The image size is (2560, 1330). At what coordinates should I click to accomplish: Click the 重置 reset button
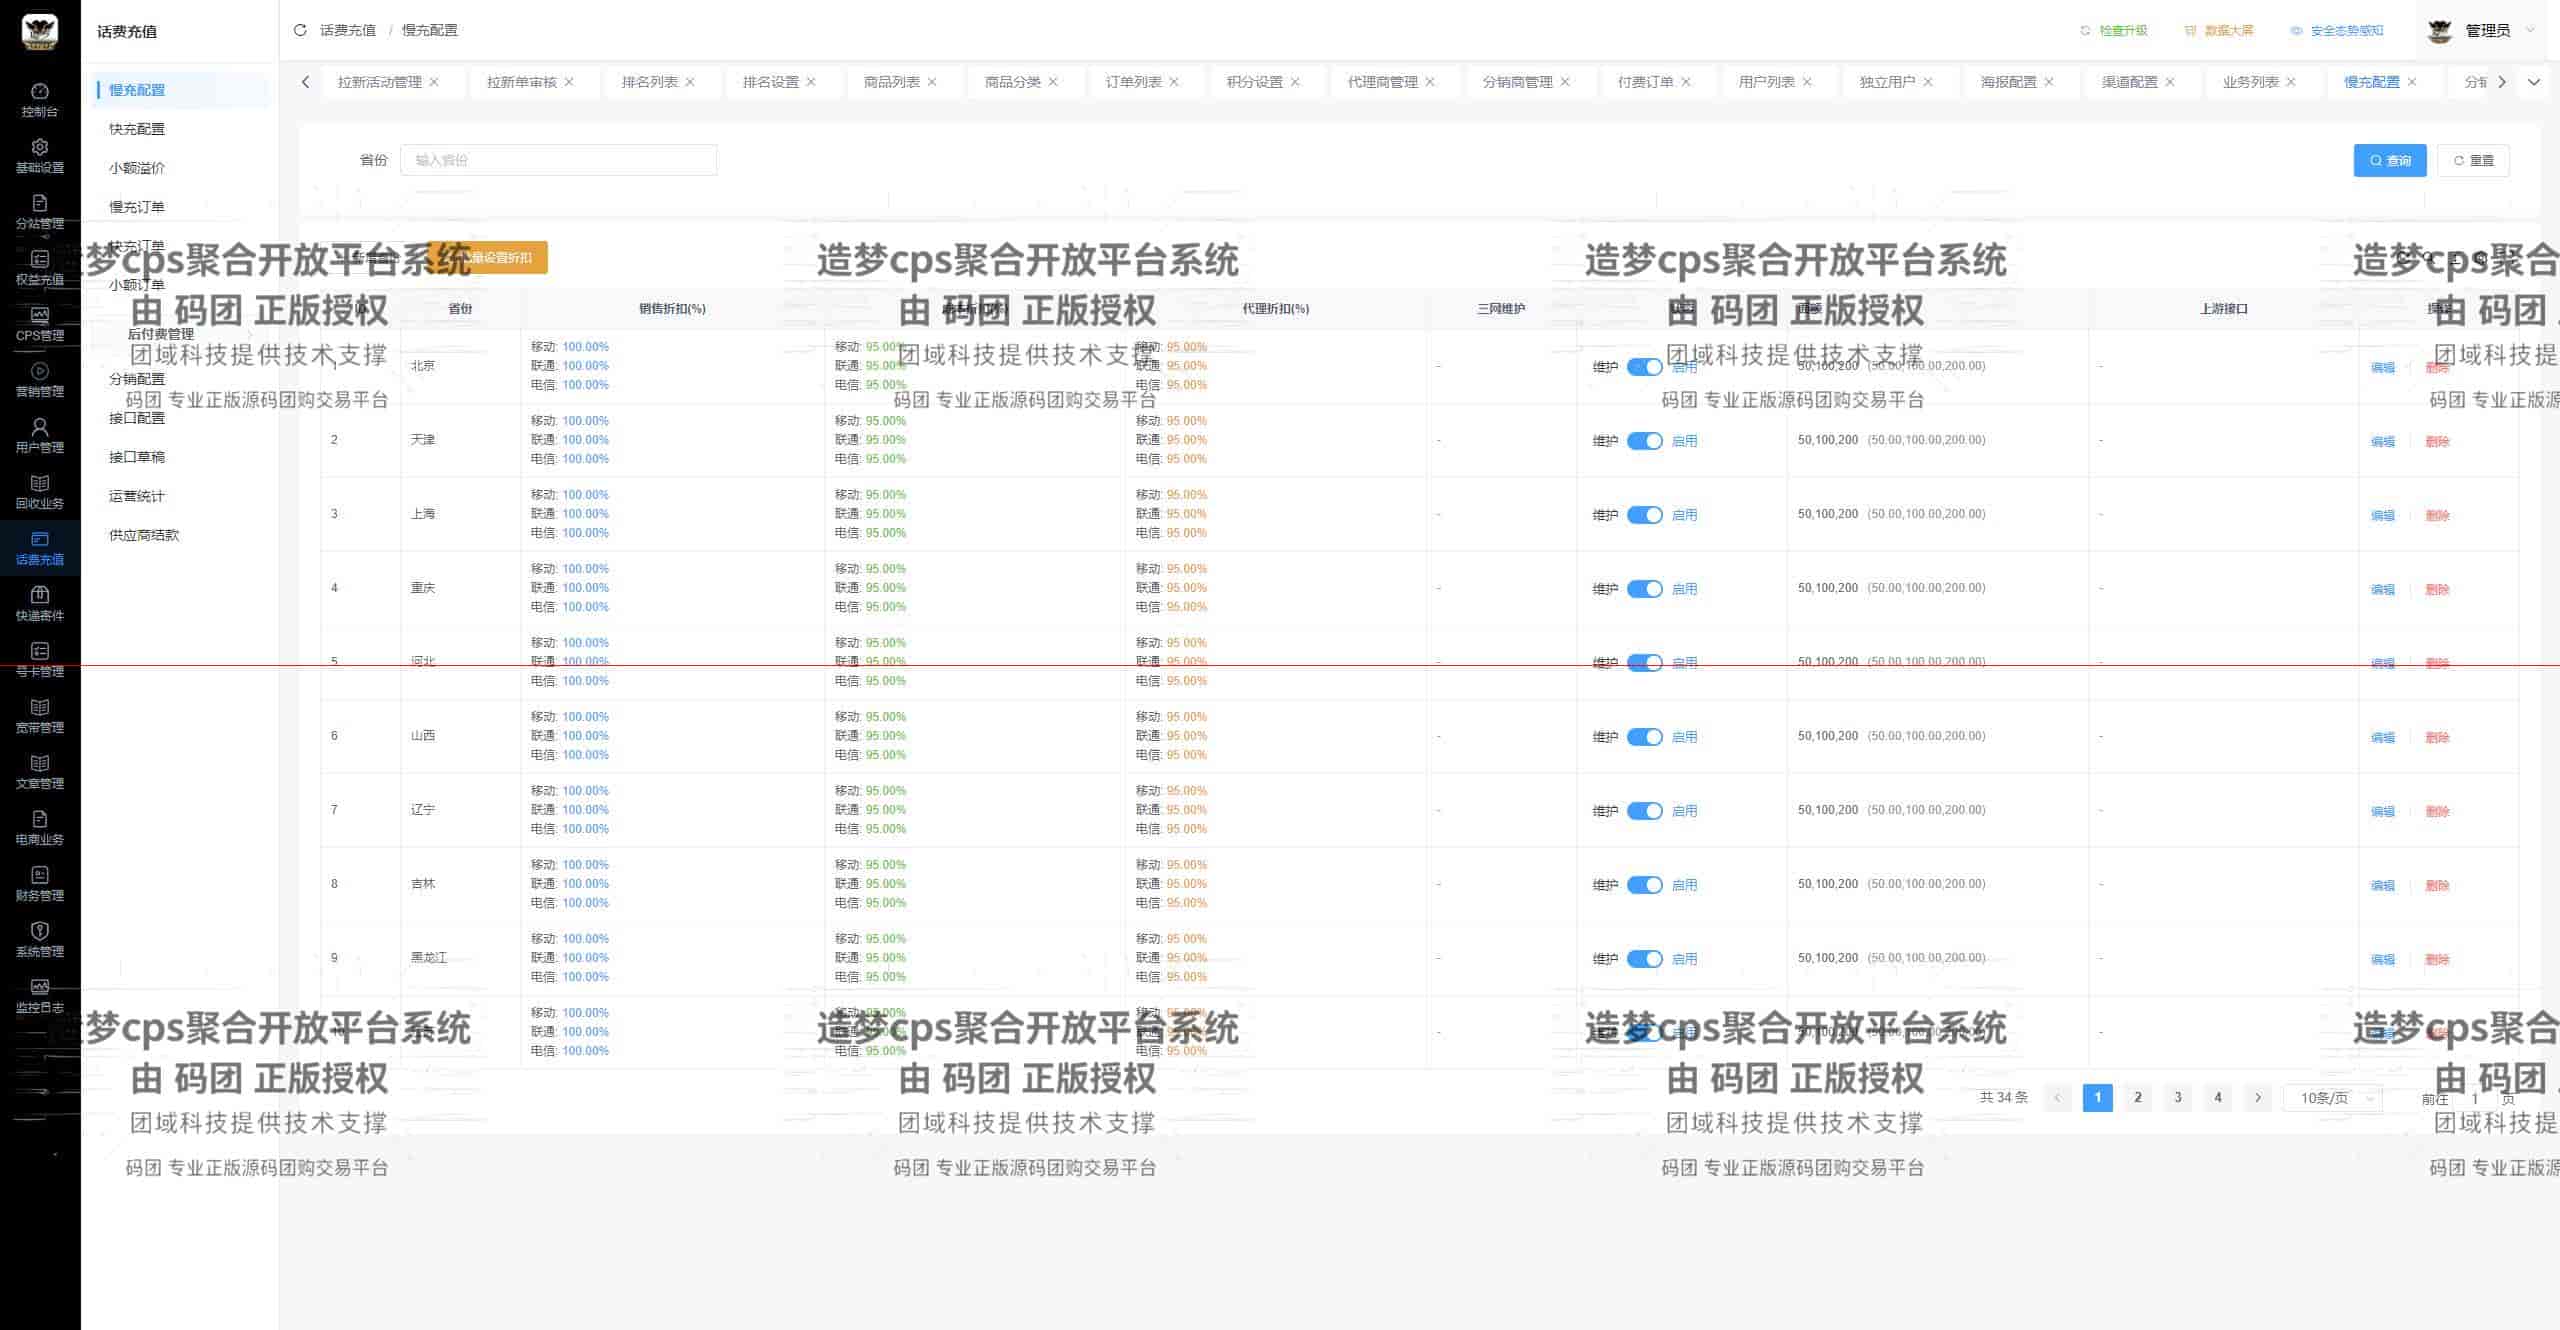click(2473, 160)
